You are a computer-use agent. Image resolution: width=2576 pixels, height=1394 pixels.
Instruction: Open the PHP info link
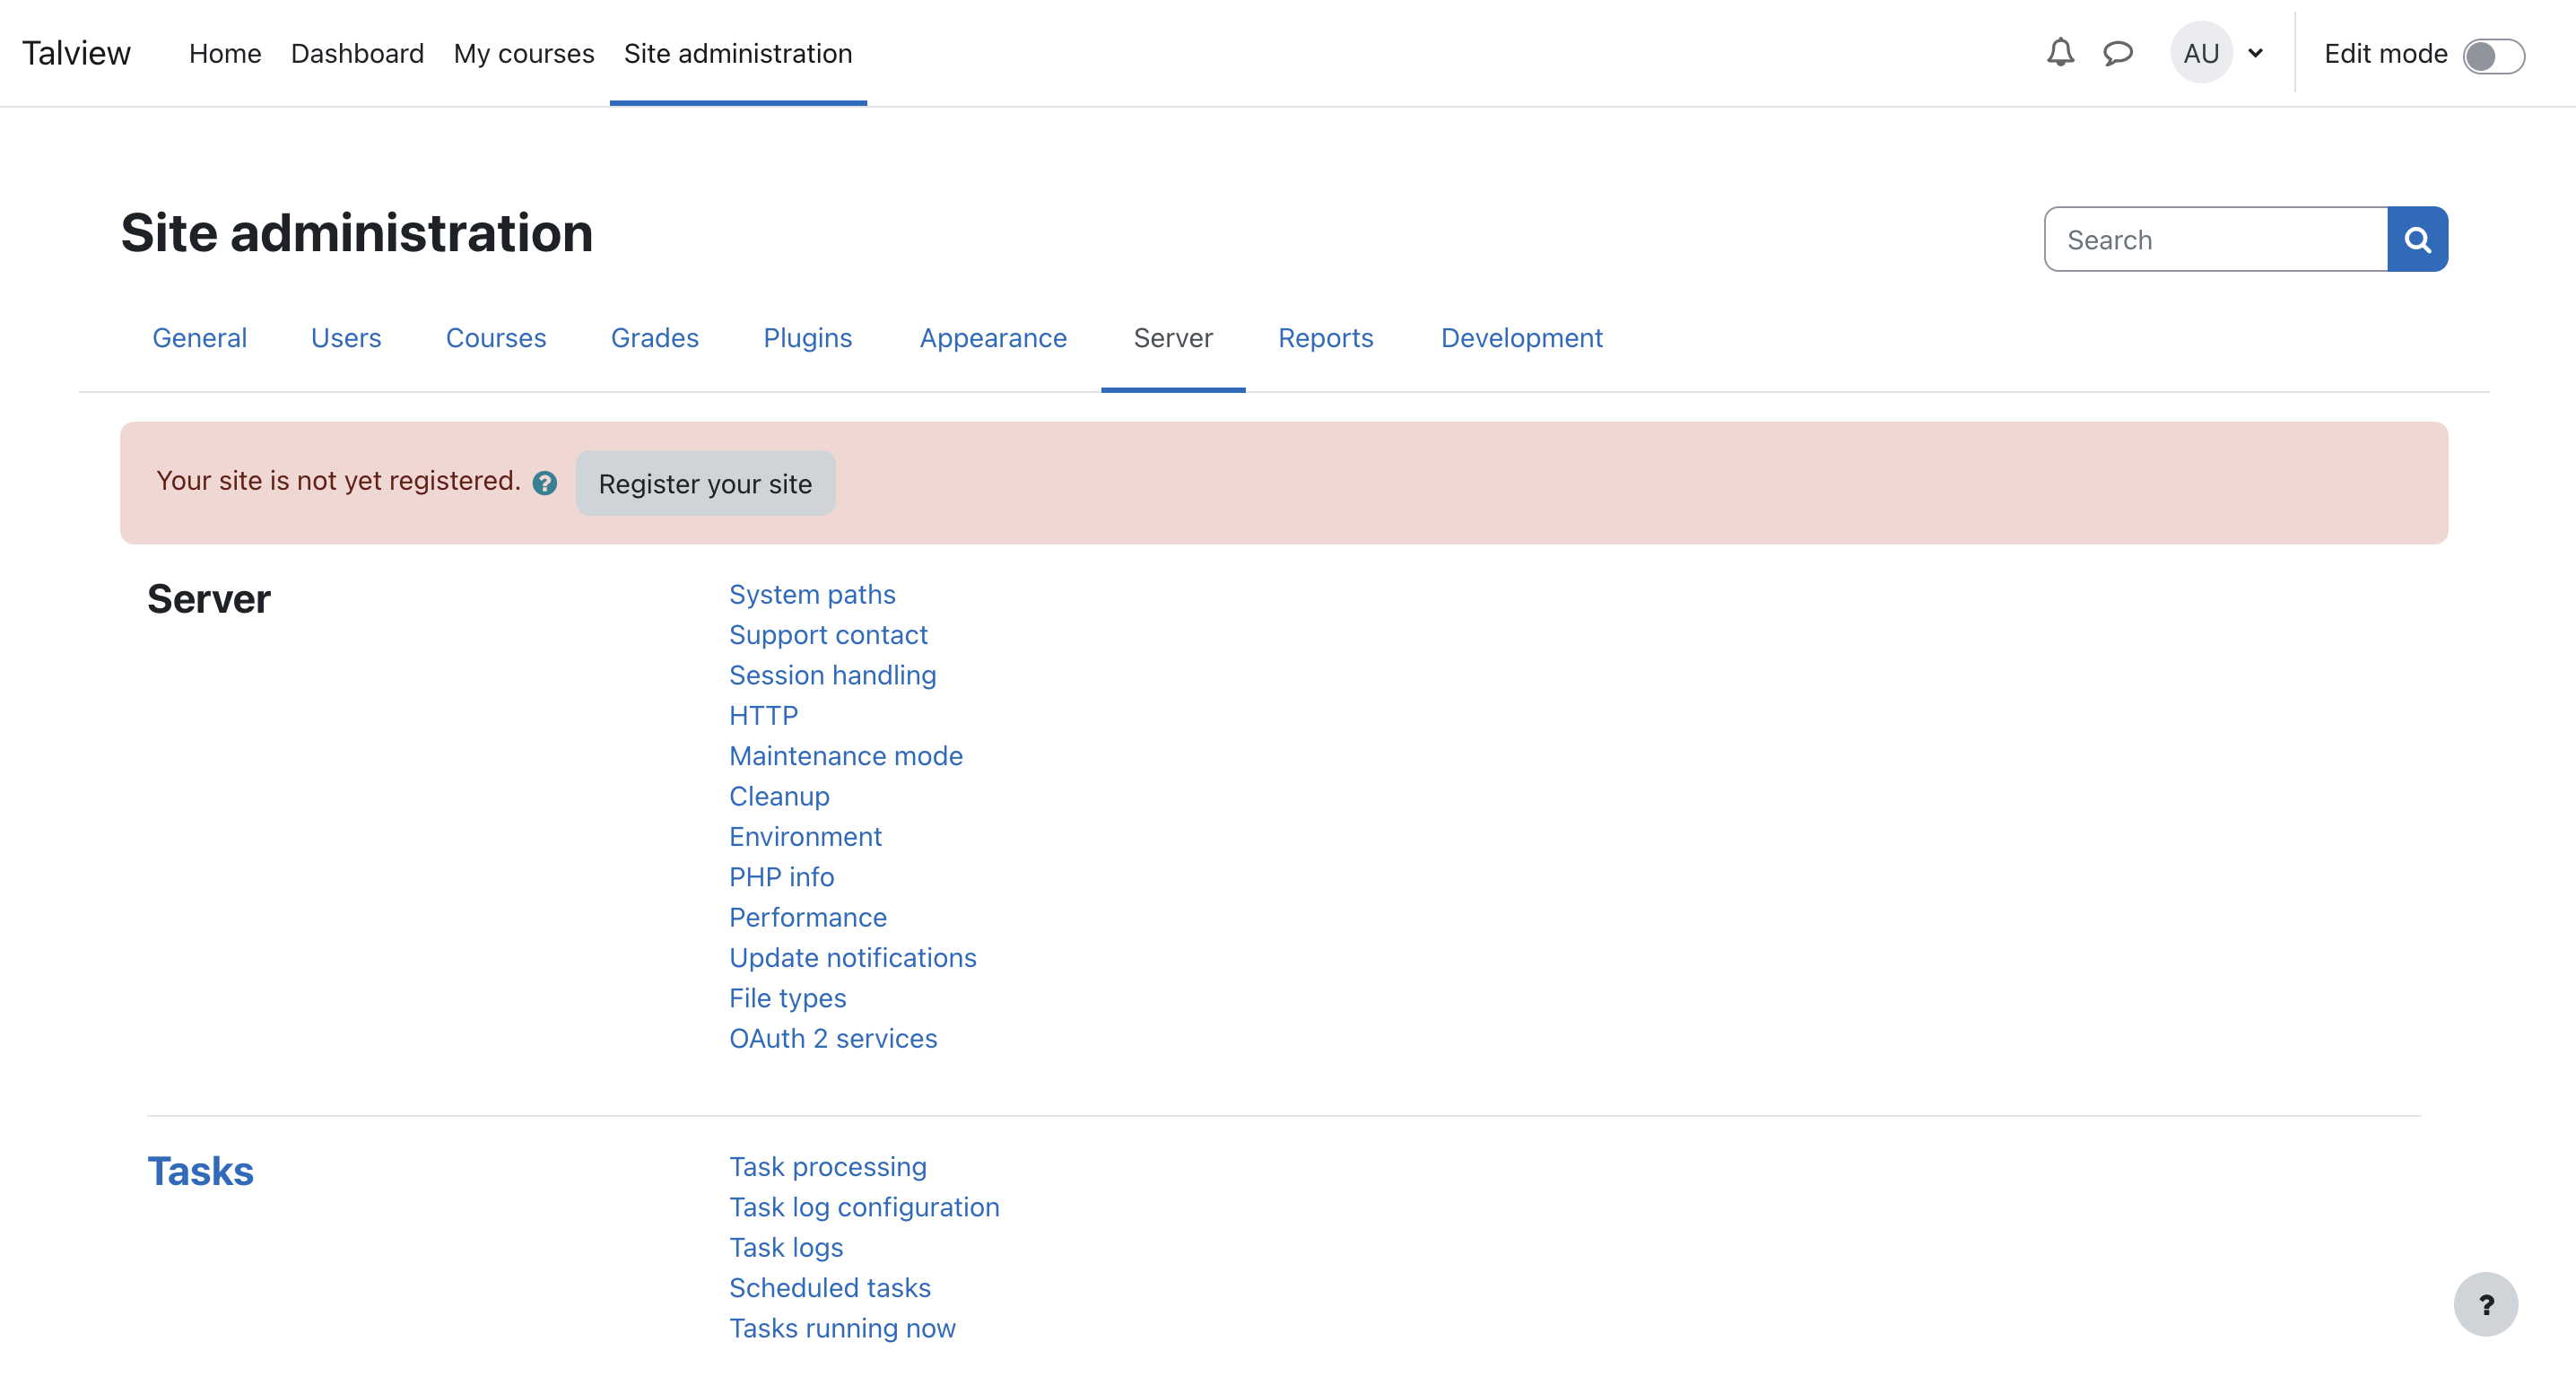coord(781,877)
